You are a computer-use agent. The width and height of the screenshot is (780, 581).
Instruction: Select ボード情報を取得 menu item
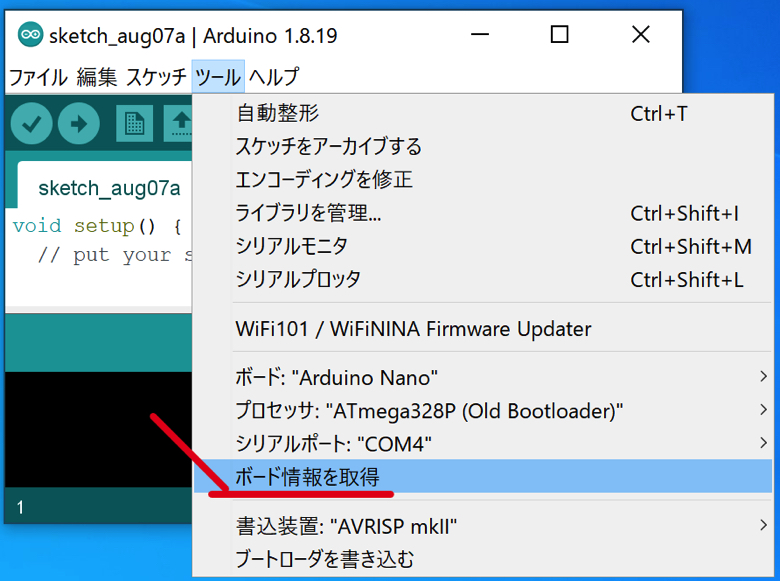(483, 476)
